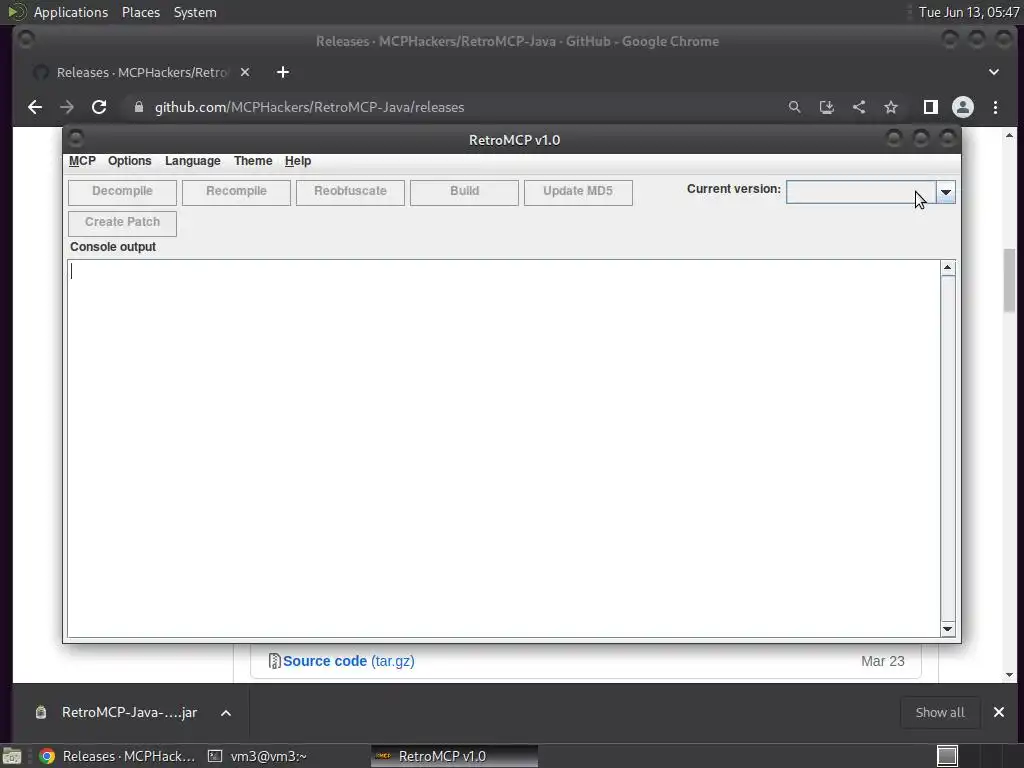This screenshot has width=1024, height=768.
Task: Open the Options menu
Action: 129,161
